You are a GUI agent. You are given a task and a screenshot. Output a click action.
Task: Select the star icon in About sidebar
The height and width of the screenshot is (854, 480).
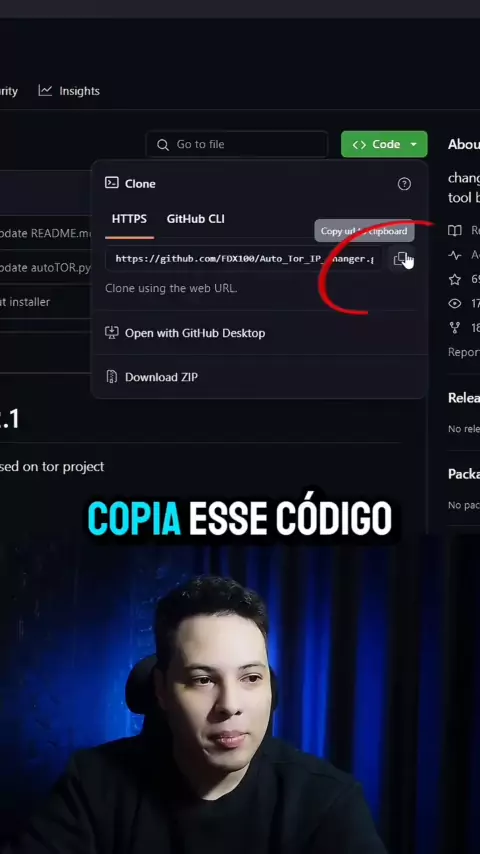pos(455,279)
